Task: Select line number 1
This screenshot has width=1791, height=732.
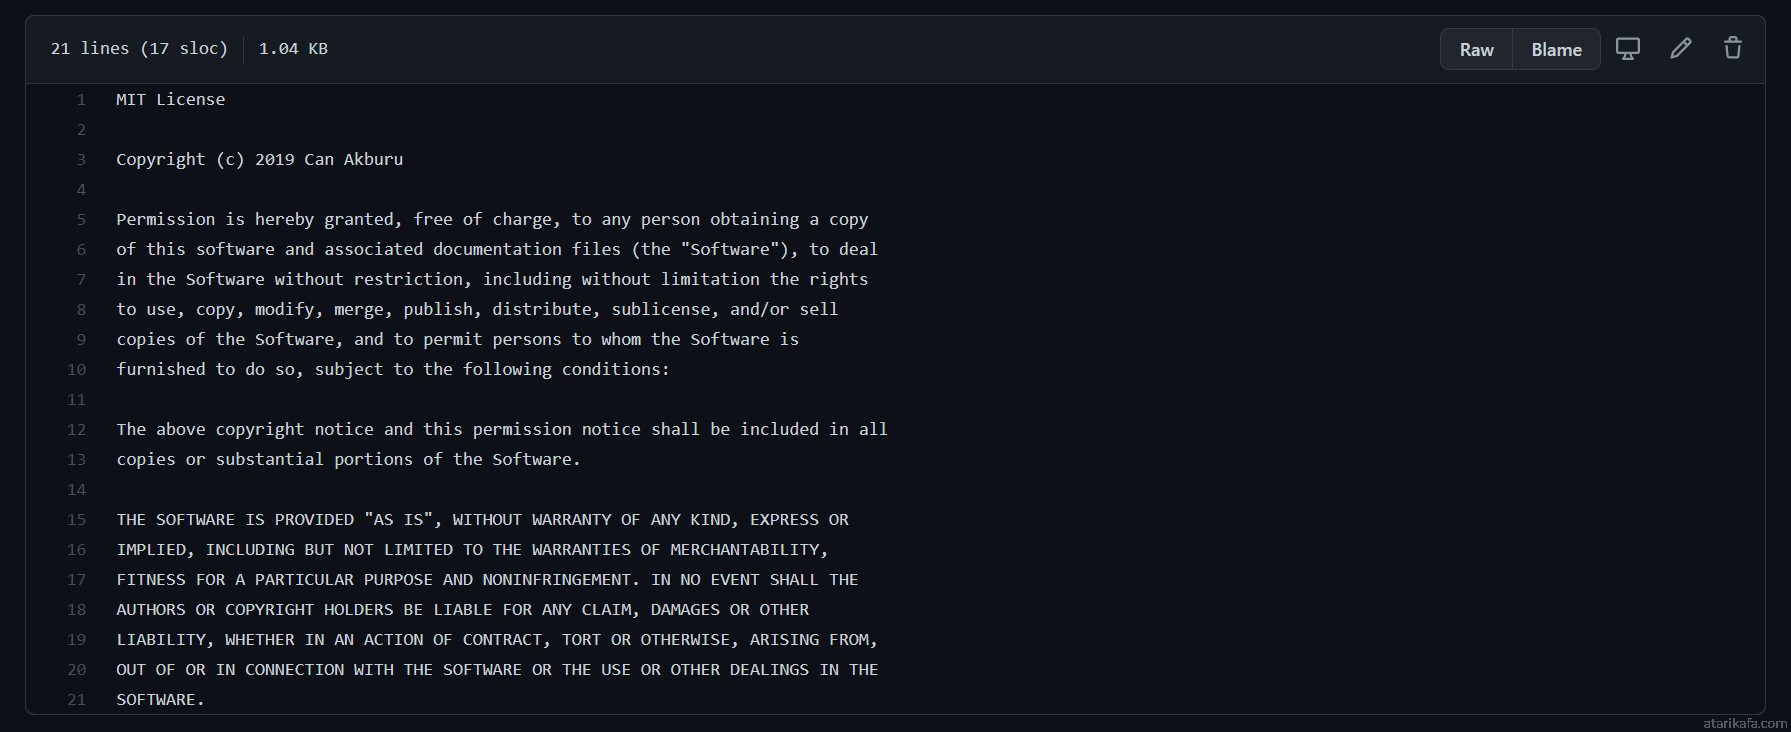Action: (81, 100)
